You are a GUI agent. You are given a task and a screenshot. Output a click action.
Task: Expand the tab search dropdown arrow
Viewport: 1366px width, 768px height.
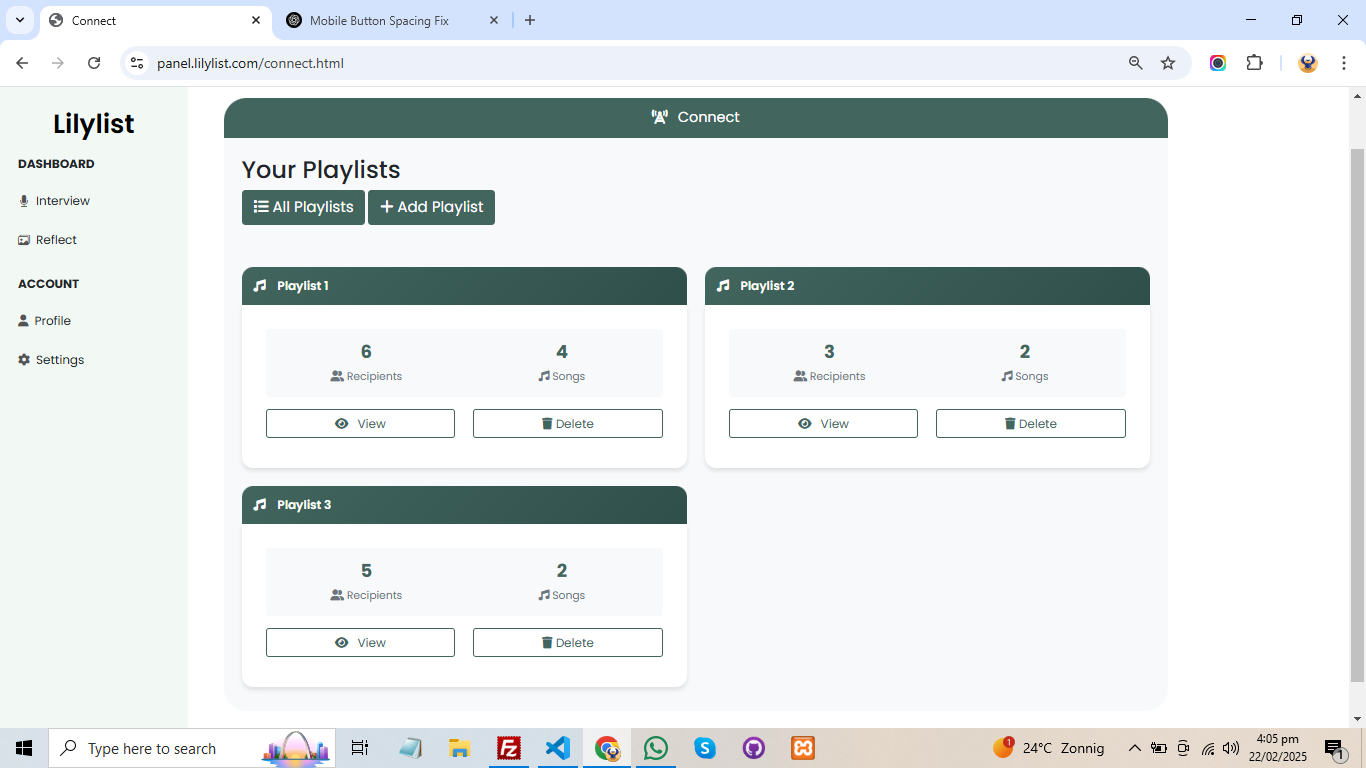20,20
